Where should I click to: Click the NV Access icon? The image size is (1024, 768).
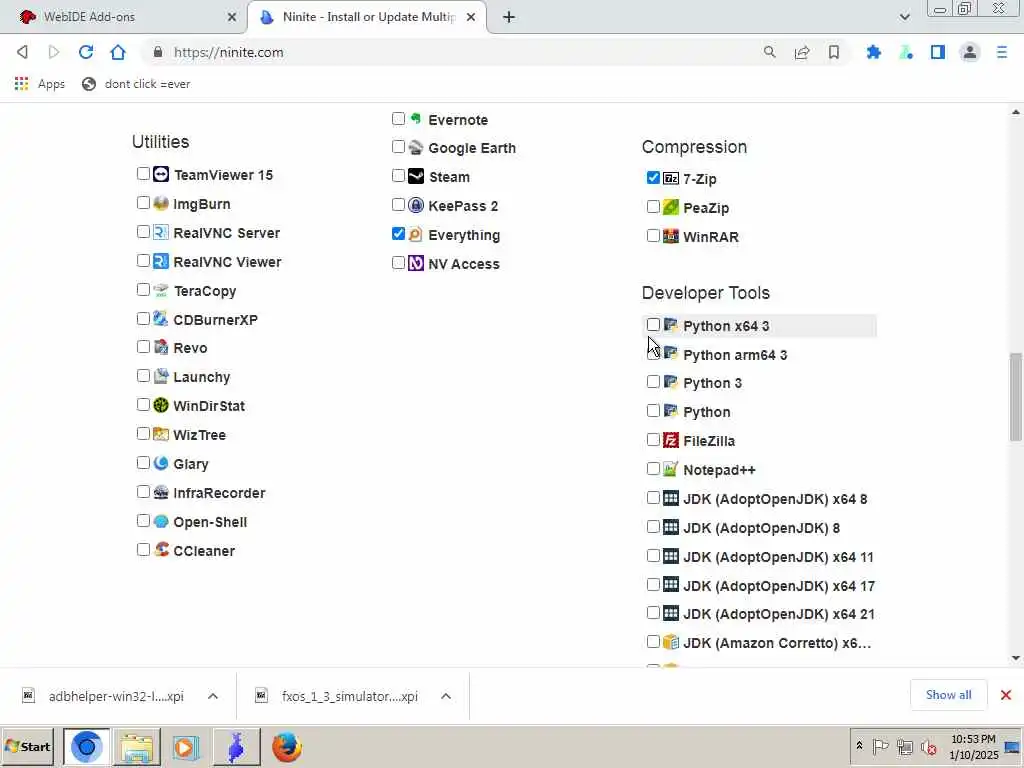(416, 263)
